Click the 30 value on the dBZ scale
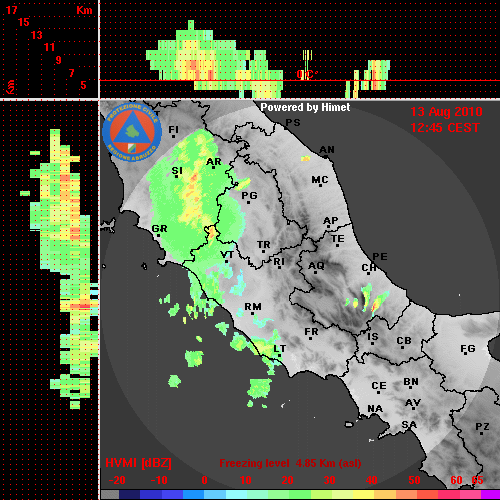 click(329, 480)
